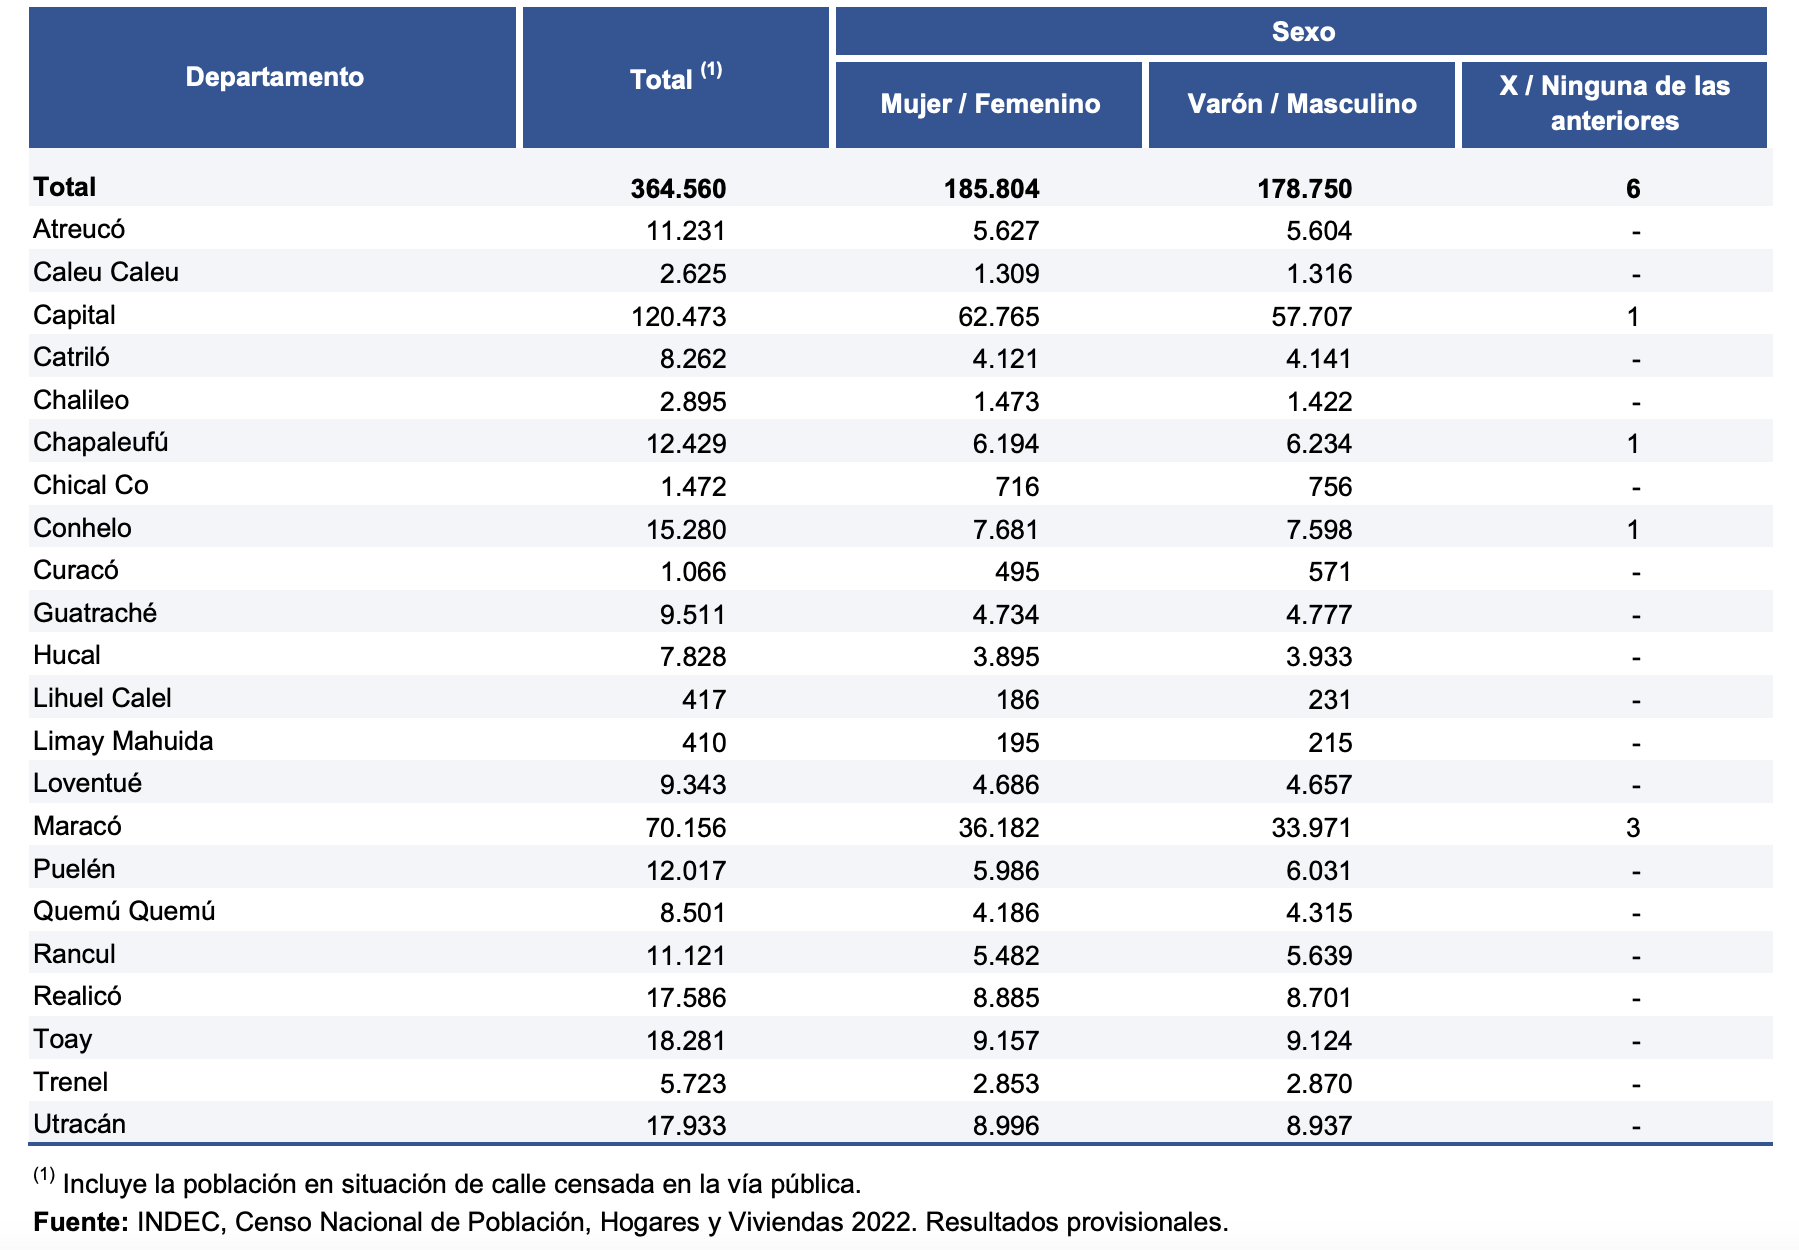
Task: Click the Chalileo row label
Action: (x=81, y=400)
